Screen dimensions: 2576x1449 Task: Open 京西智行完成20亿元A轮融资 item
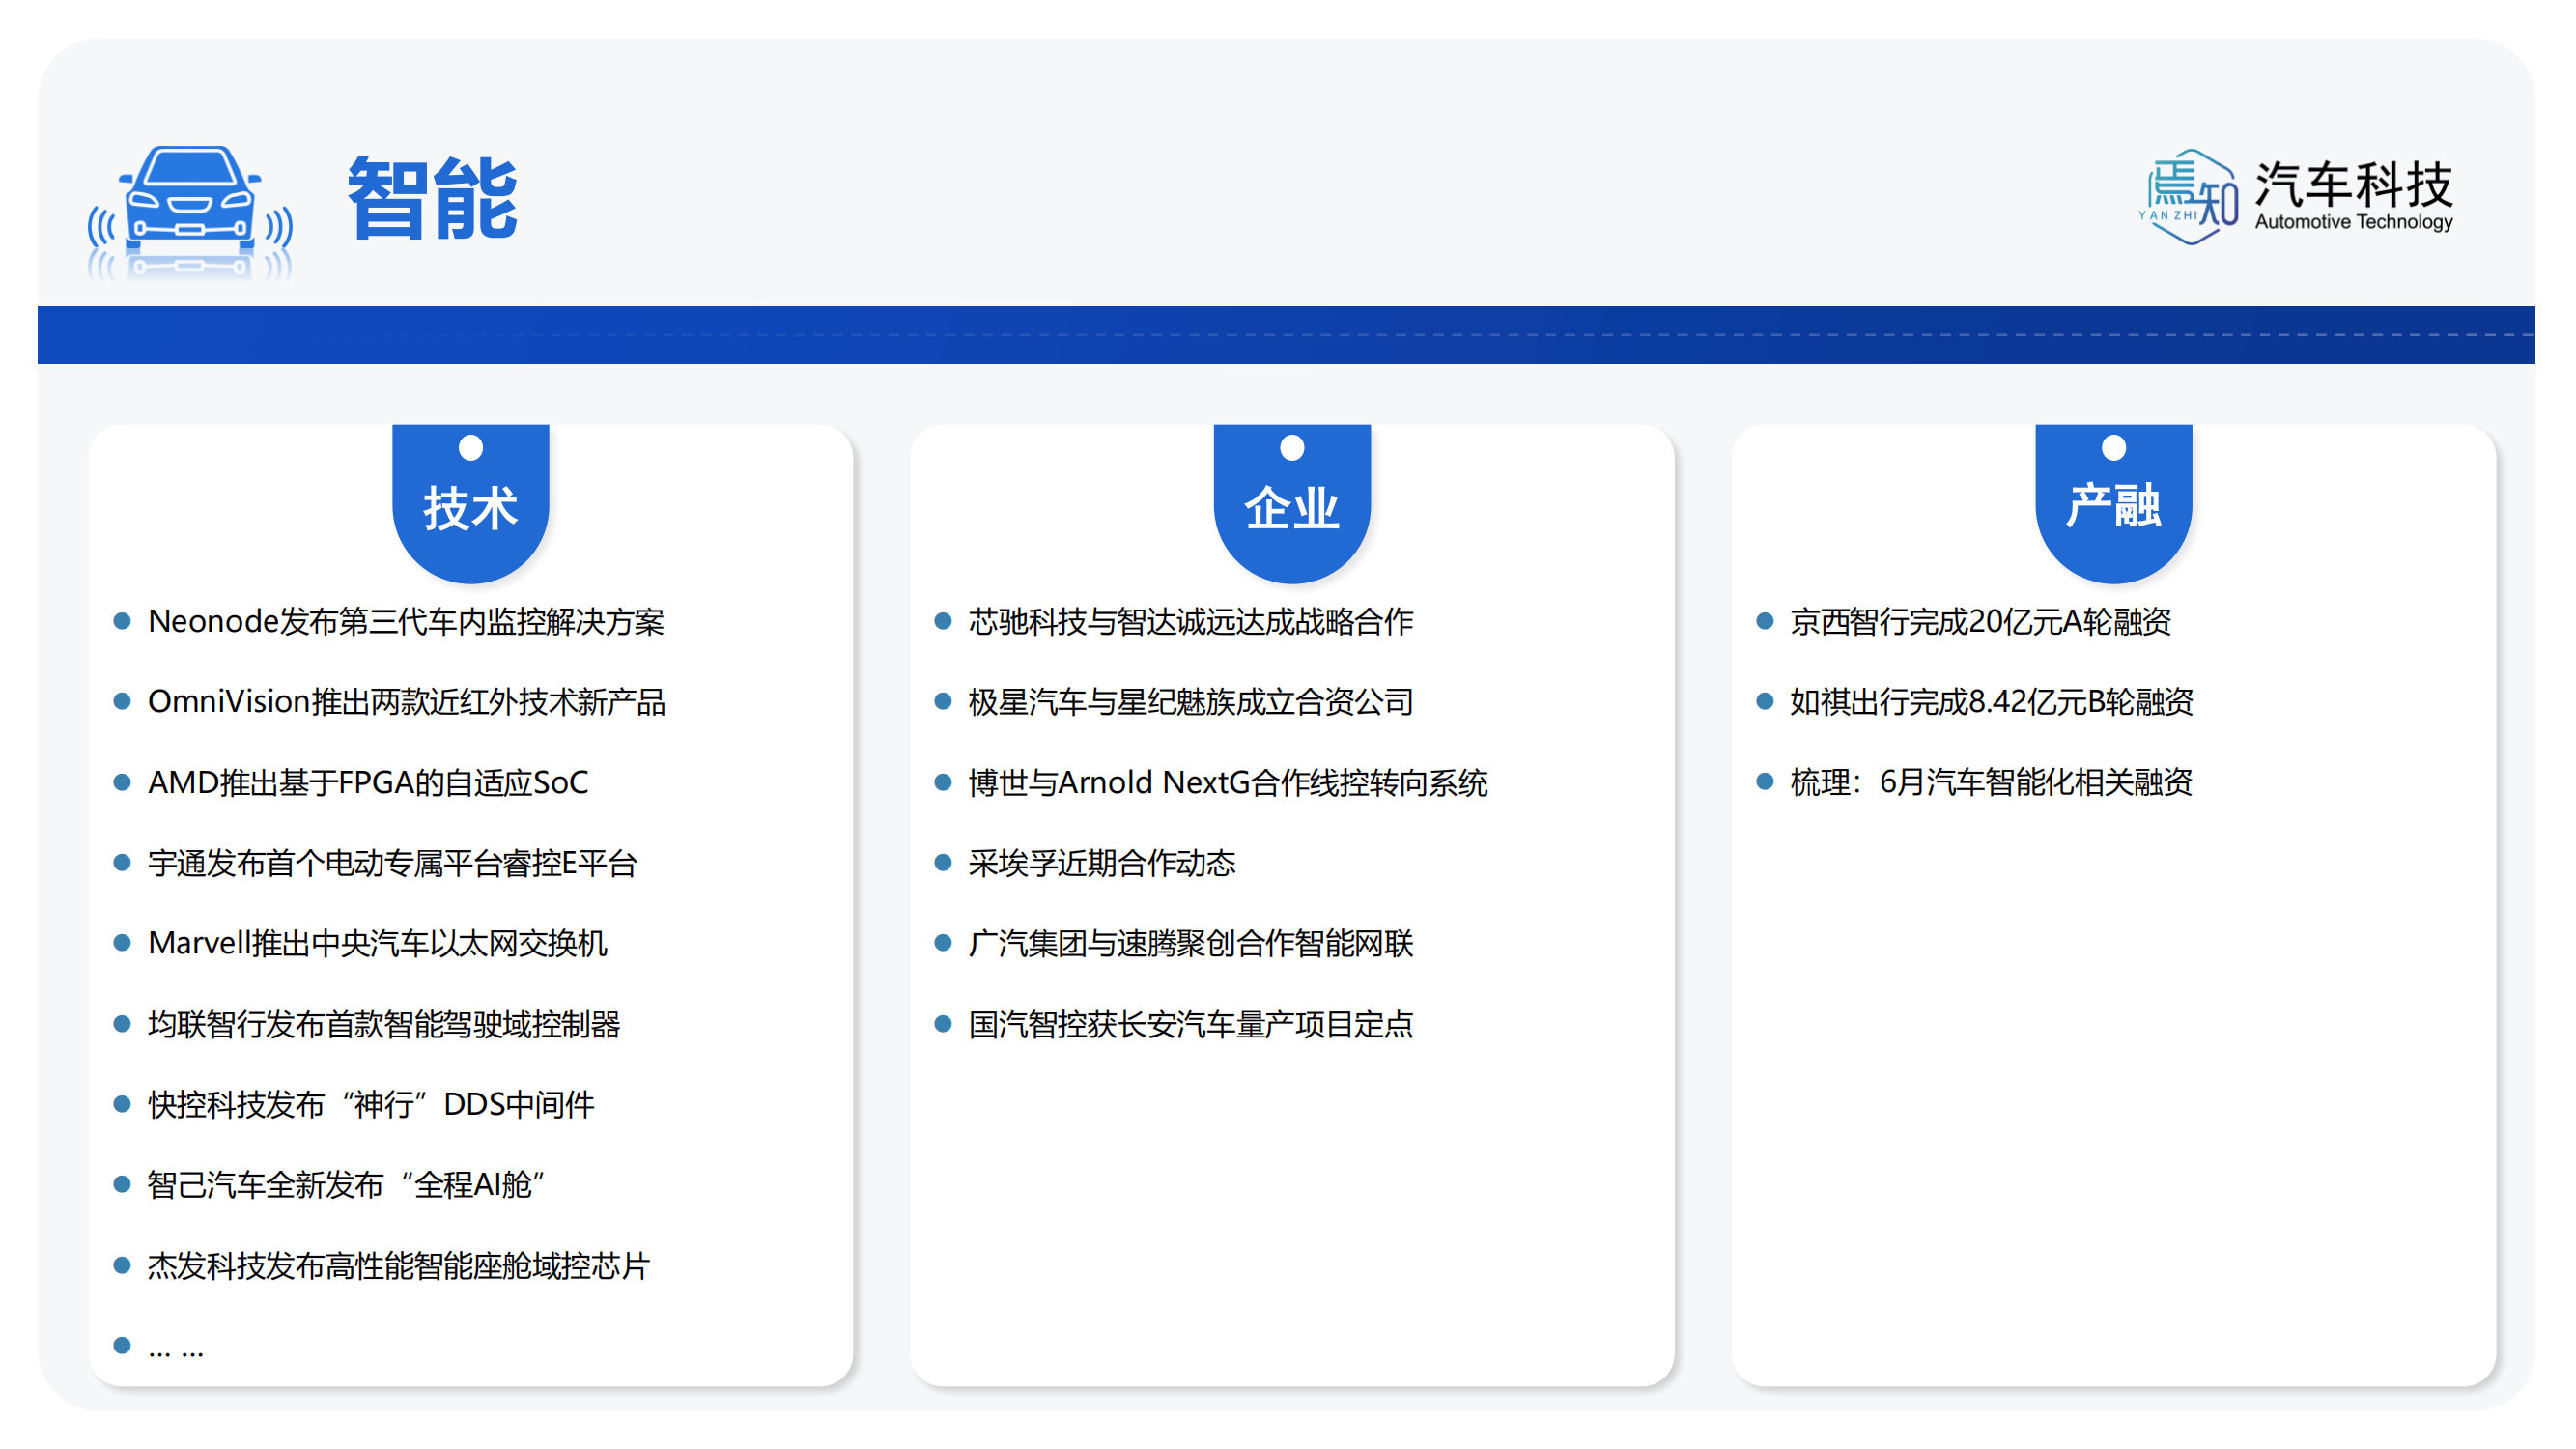pos(1981,622)
